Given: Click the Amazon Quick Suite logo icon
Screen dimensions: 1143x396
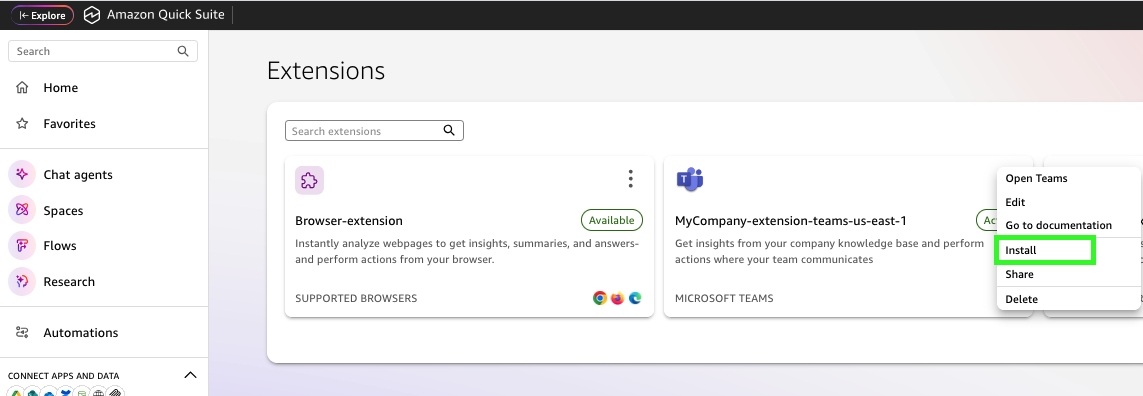Looking at the screenshot, I should [92, 15].
